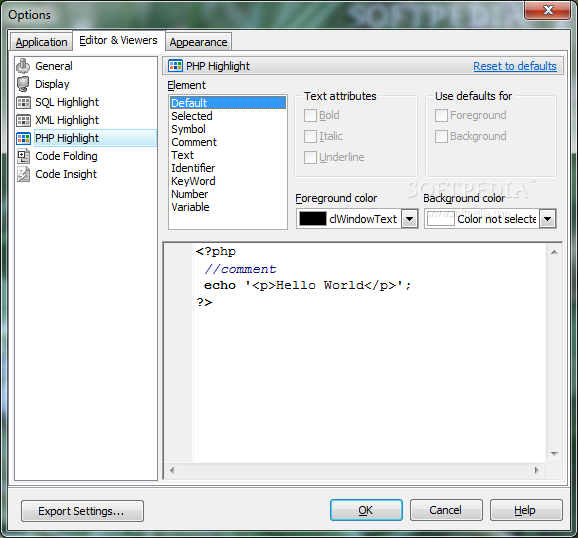Image resolution: width=578 pixels, height=538 pixels.
Task: Switch to the Application tab
Action: [41, 42]
